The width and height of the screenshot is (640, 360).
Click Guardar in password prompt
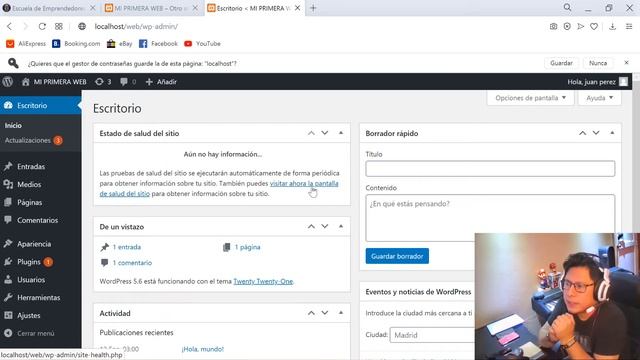click(561, 63)
